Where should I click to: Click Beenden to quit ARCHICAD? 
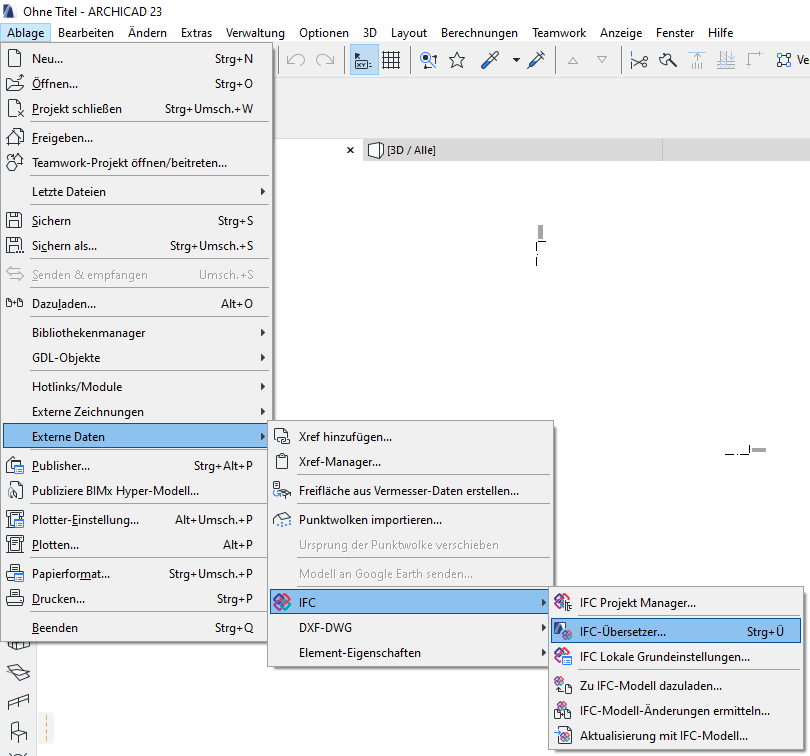[x=136, y=628]
